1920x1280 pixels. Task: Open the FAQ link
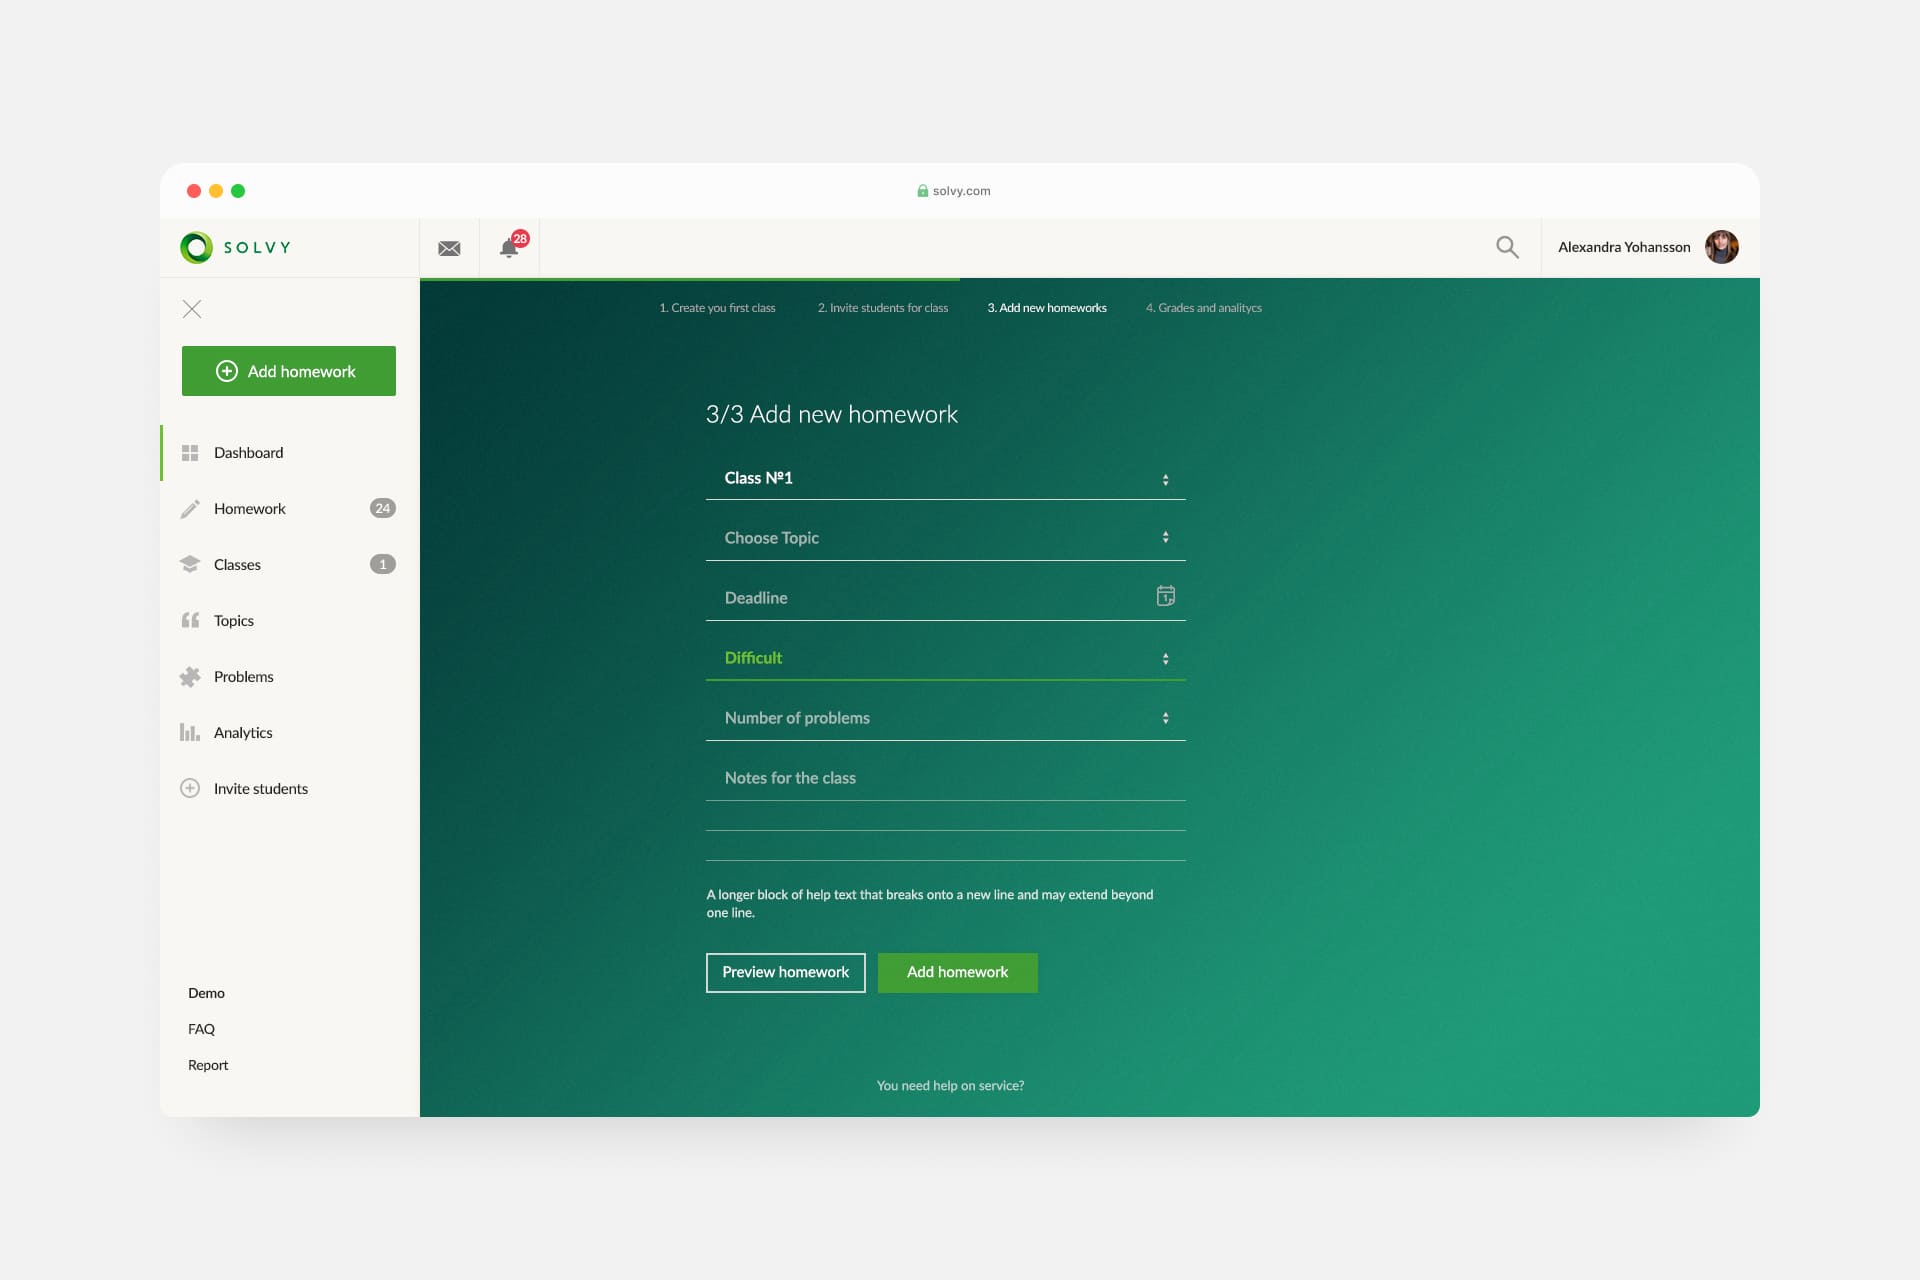click(201, 1028)
